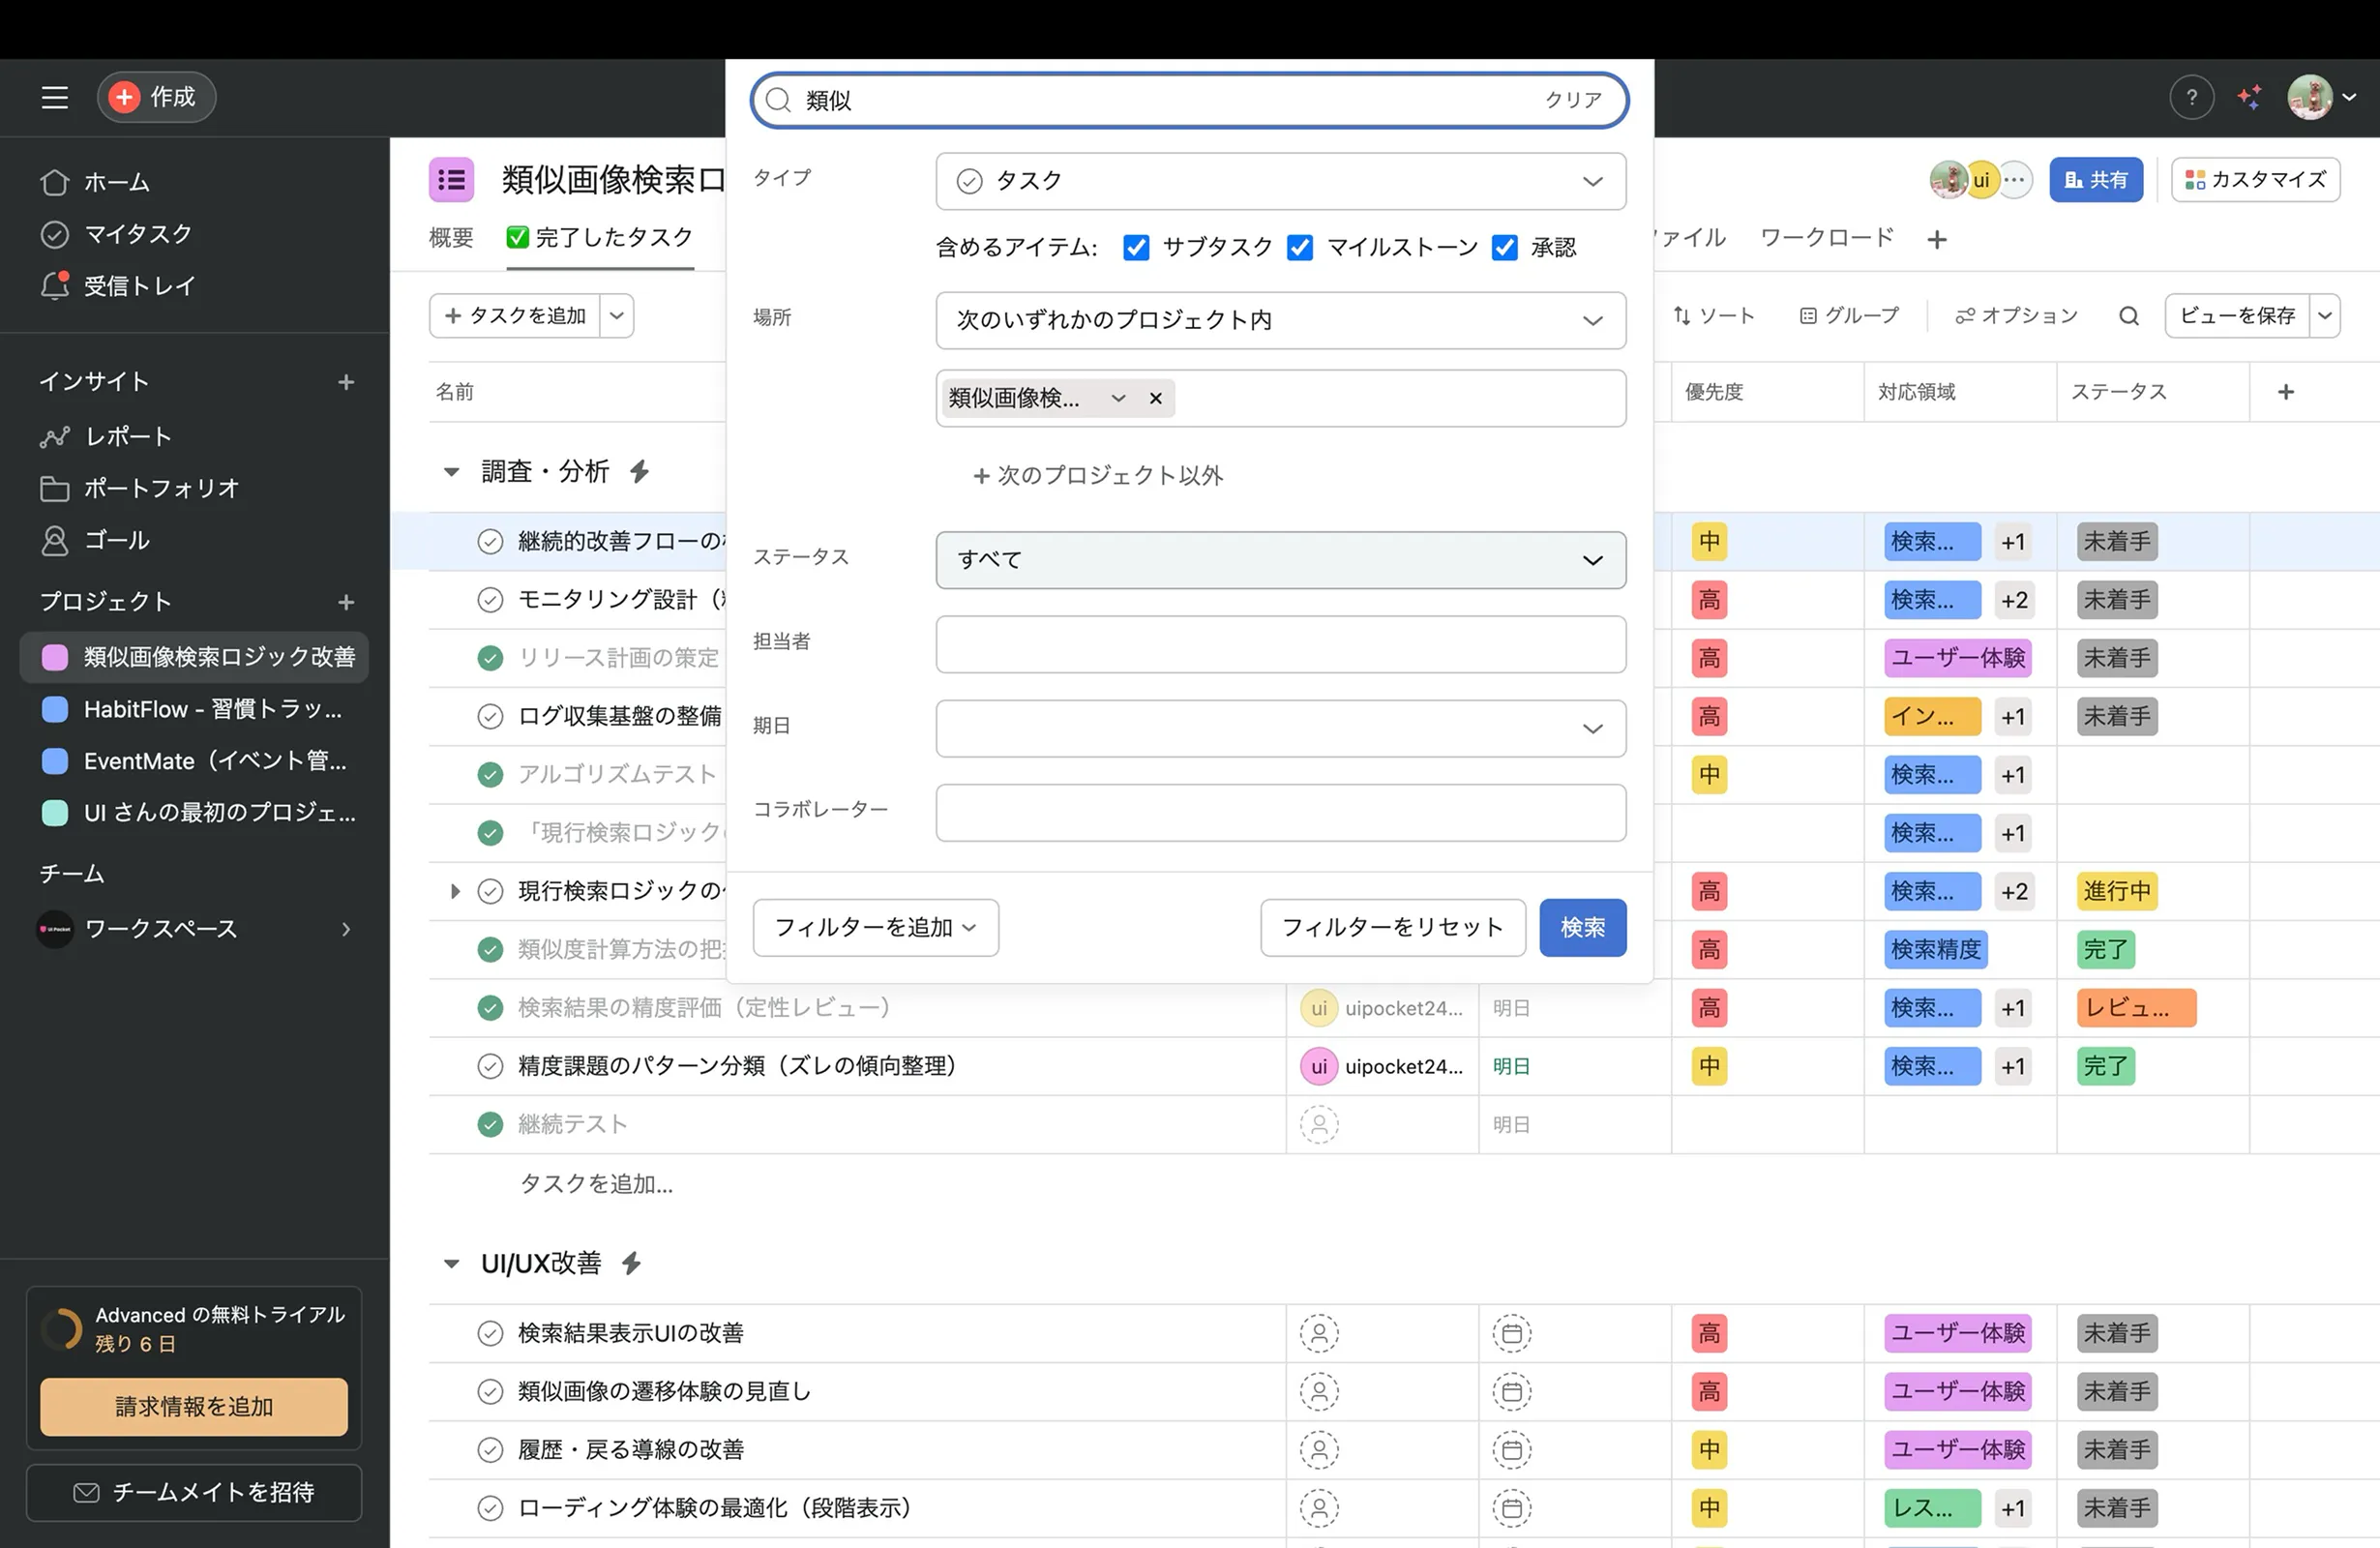Image resolution: width=2380 pixels, height=1548 pixels.
Task: Uncheck サブタスク checkbox
Action: point(1136,248)
